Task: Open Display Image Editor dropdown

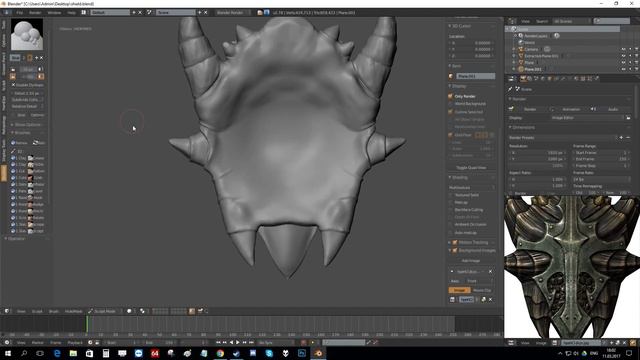Action: 588,118
